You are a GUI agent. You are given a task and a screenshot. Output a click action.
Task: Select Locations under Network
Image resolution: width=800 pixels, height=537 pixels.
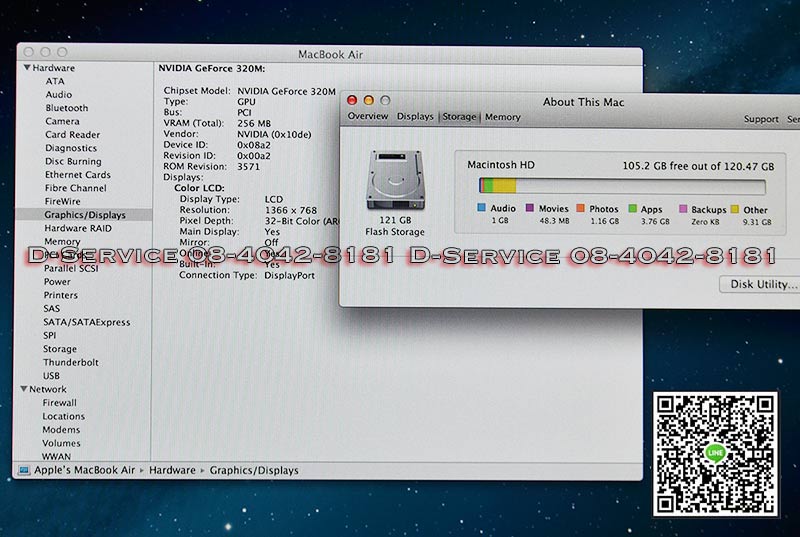[x=64, y=416]
